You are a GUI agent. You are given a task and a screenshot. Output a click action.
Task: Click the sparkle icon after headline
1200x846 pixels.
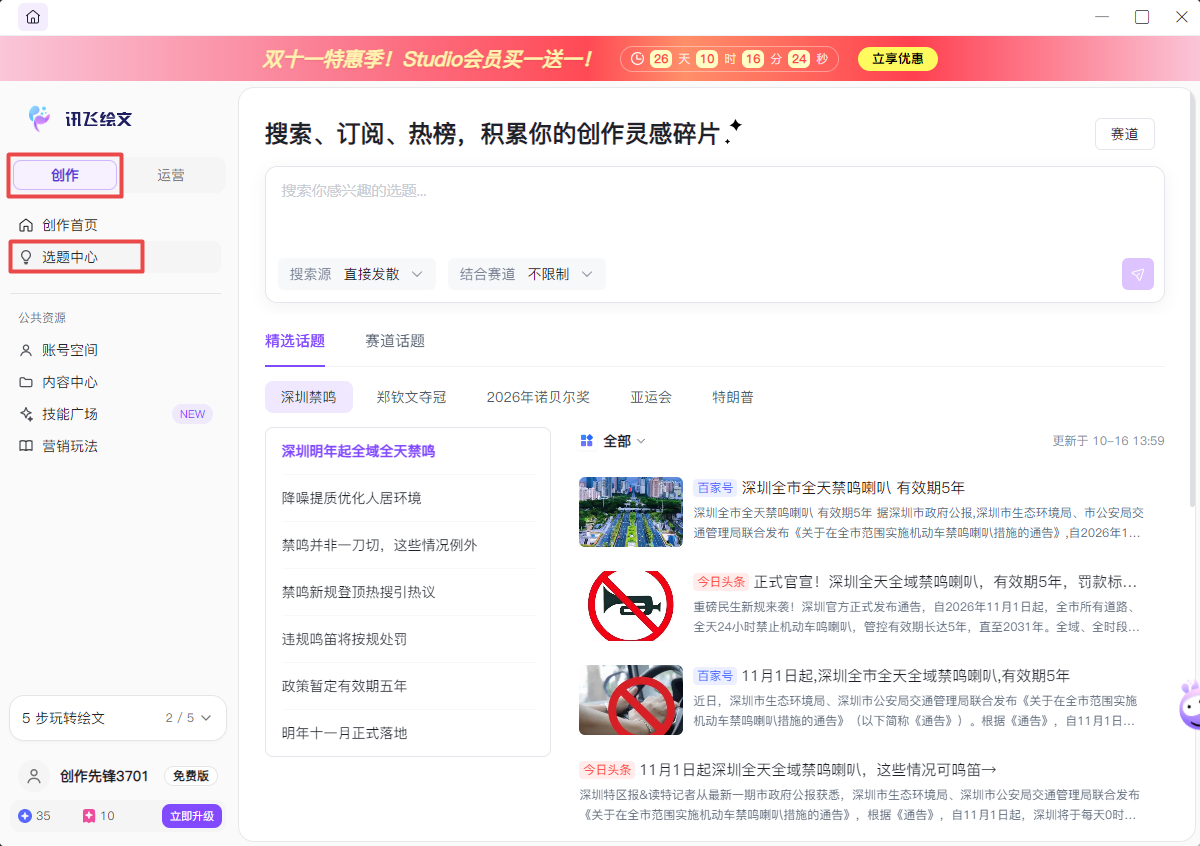734,131
